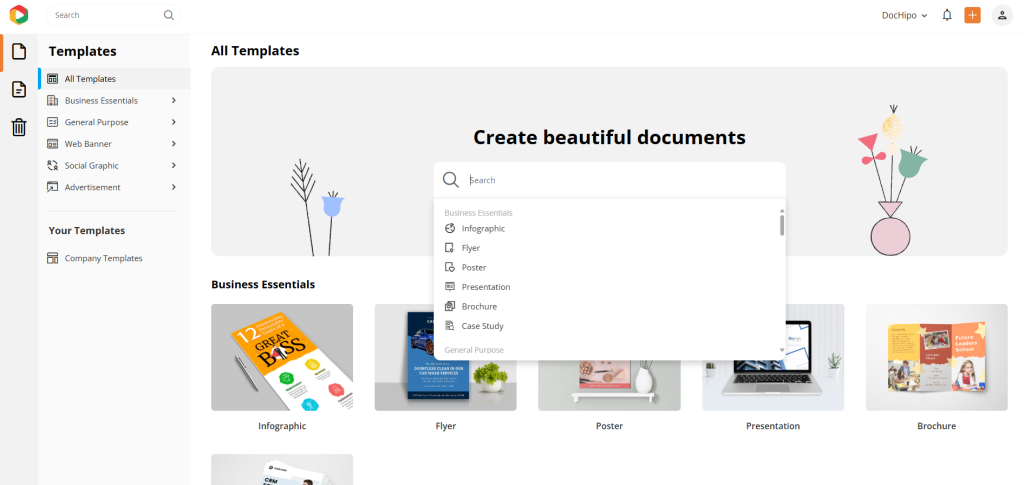This screenshot has height=485, width=1024.
Task: Click the Poster caption under thumbnail
Action: point(609,426)
